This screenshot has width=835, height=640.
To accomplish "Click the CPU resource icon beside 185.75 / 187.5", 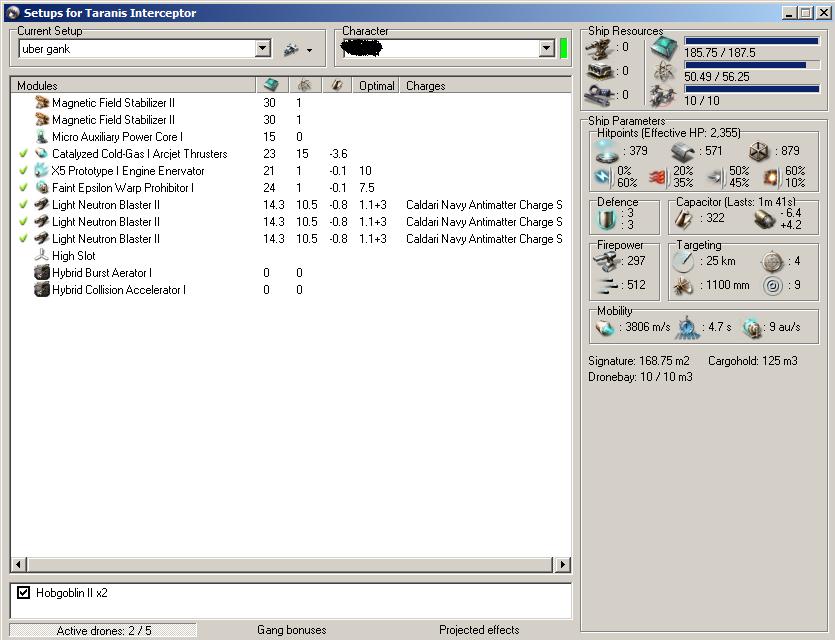I will coord(664,48).
